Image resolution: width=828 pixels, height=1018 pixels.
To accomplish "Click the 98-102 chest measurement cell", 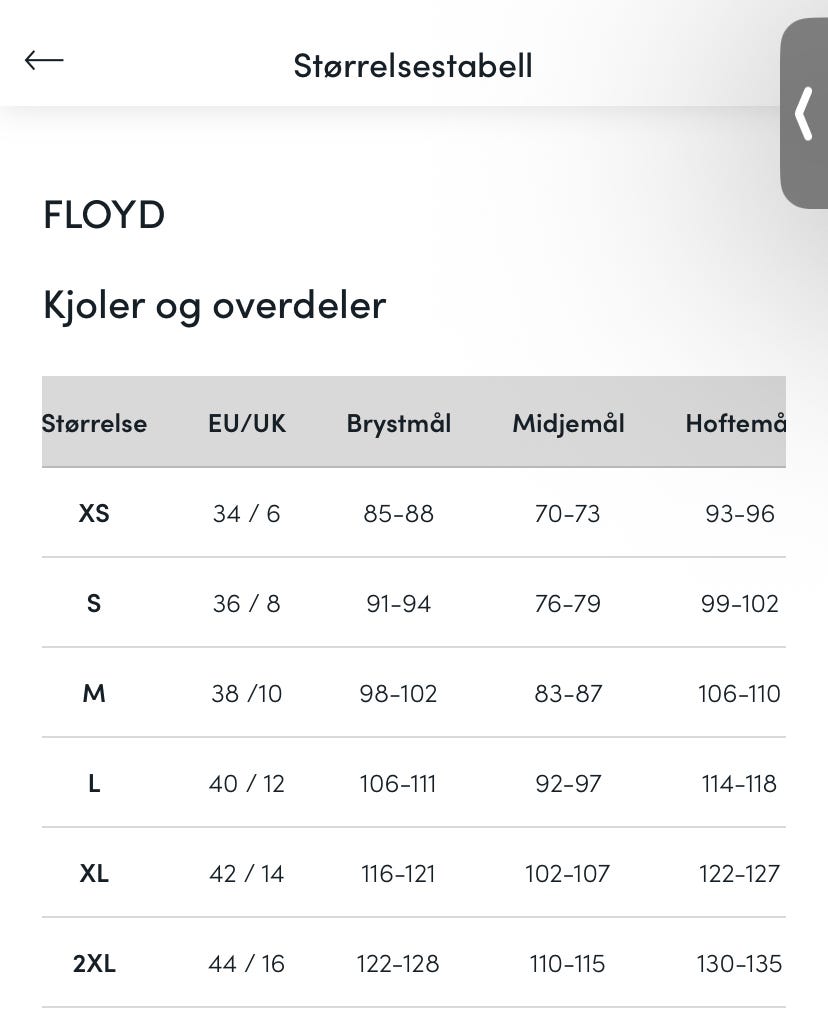I will click(x=399, y=694).
